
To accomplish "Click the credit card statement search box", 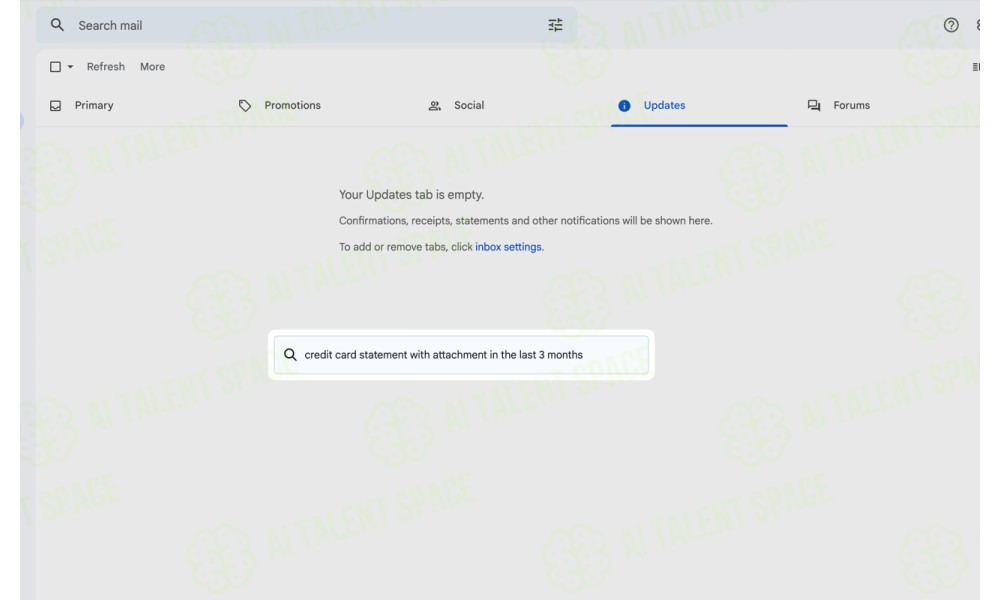I will click(x=461, y=355).
